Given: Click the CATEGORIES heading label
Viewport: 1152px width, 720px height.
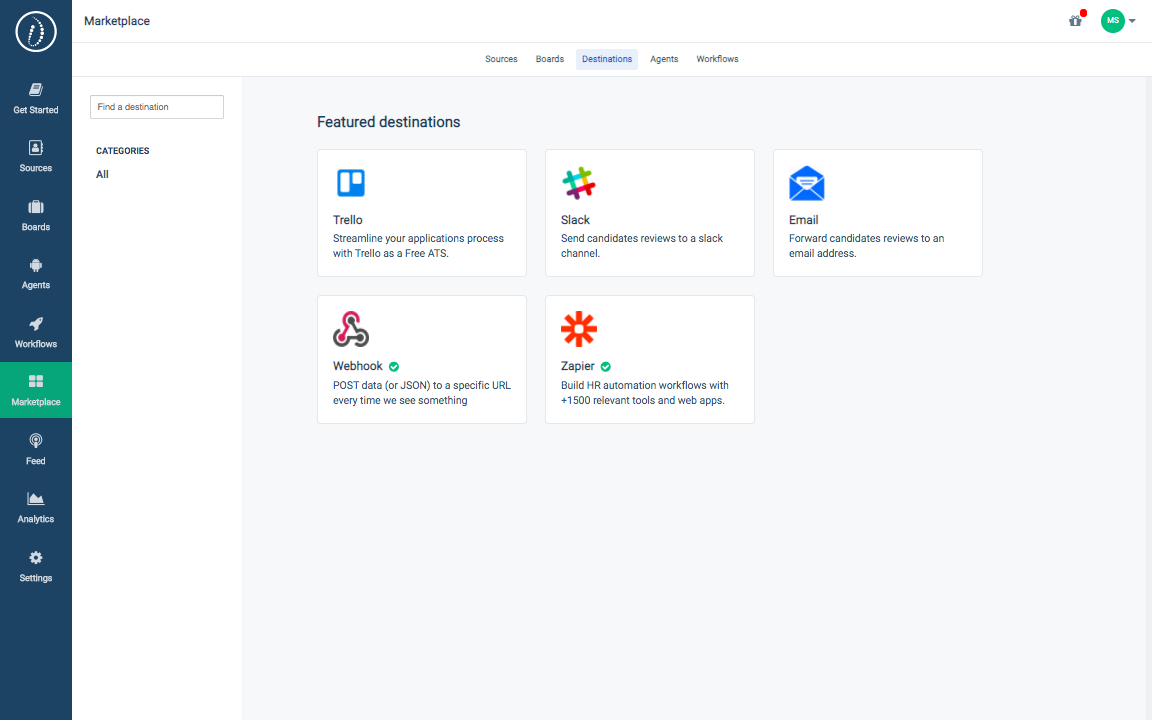Looking at the screenshot, I should 123,151.
